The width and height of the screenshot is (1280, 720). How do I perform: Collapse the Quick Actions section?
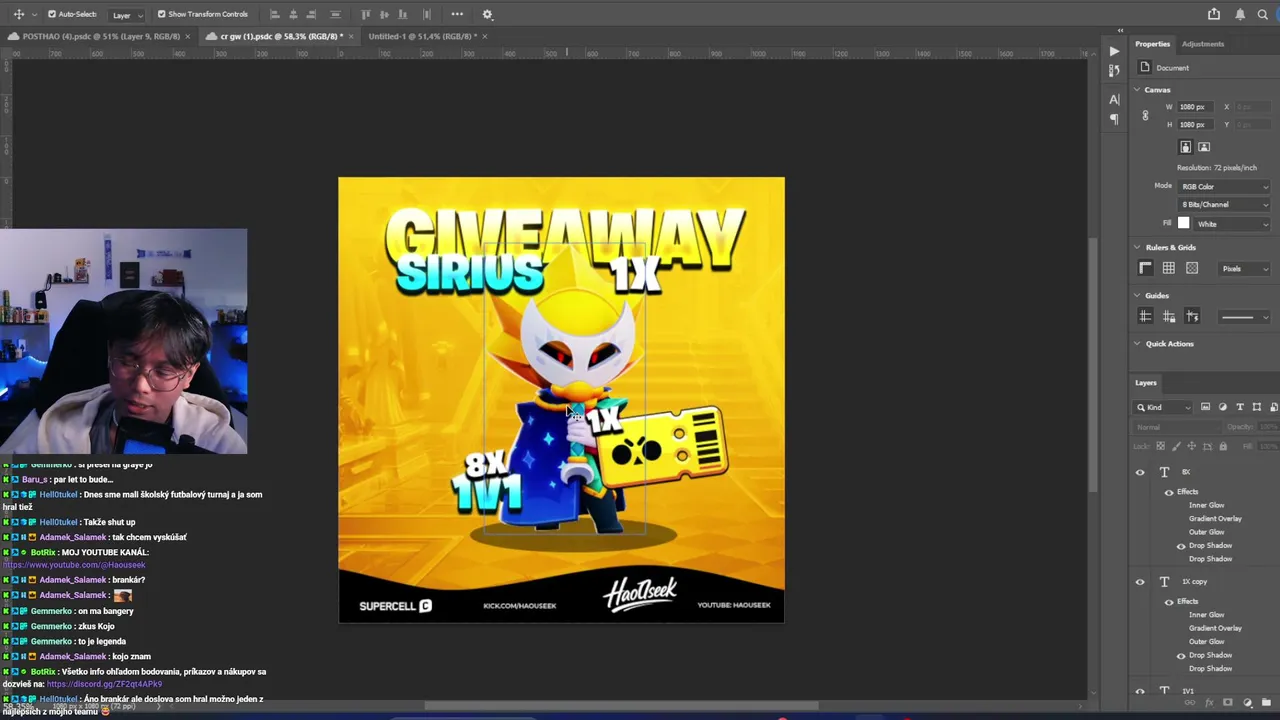coord(1137,343)
